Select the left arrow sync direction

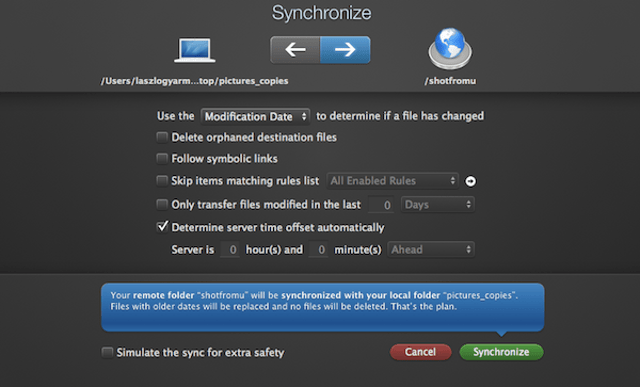coord(295,50)
